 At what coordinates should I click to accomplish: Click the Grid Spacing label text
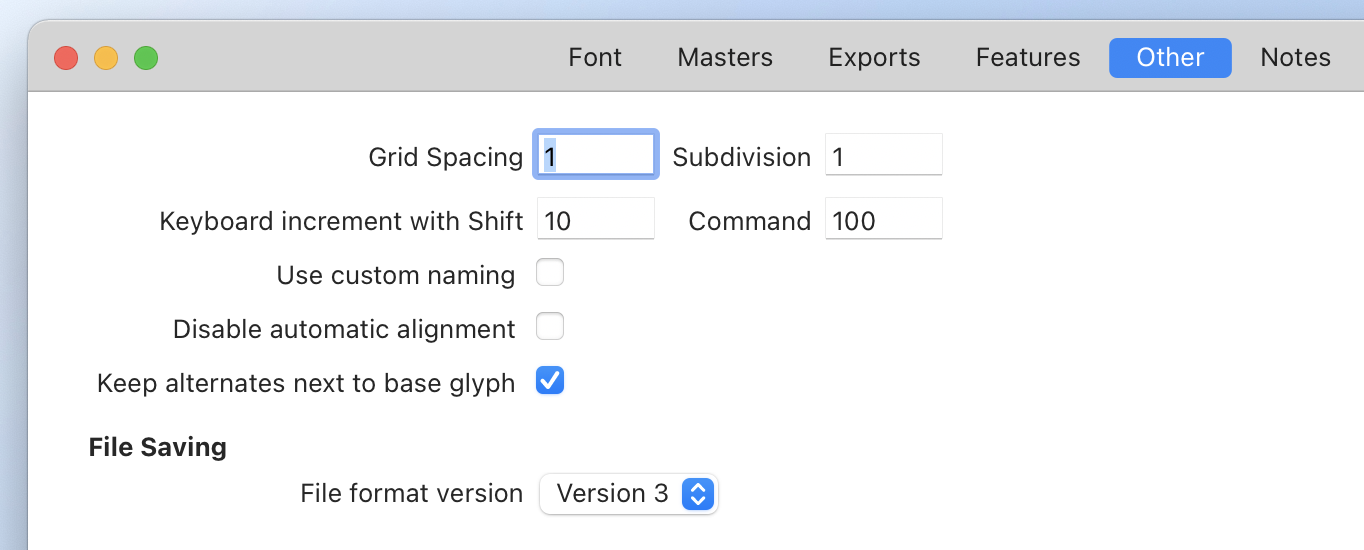tap(446, 157)
